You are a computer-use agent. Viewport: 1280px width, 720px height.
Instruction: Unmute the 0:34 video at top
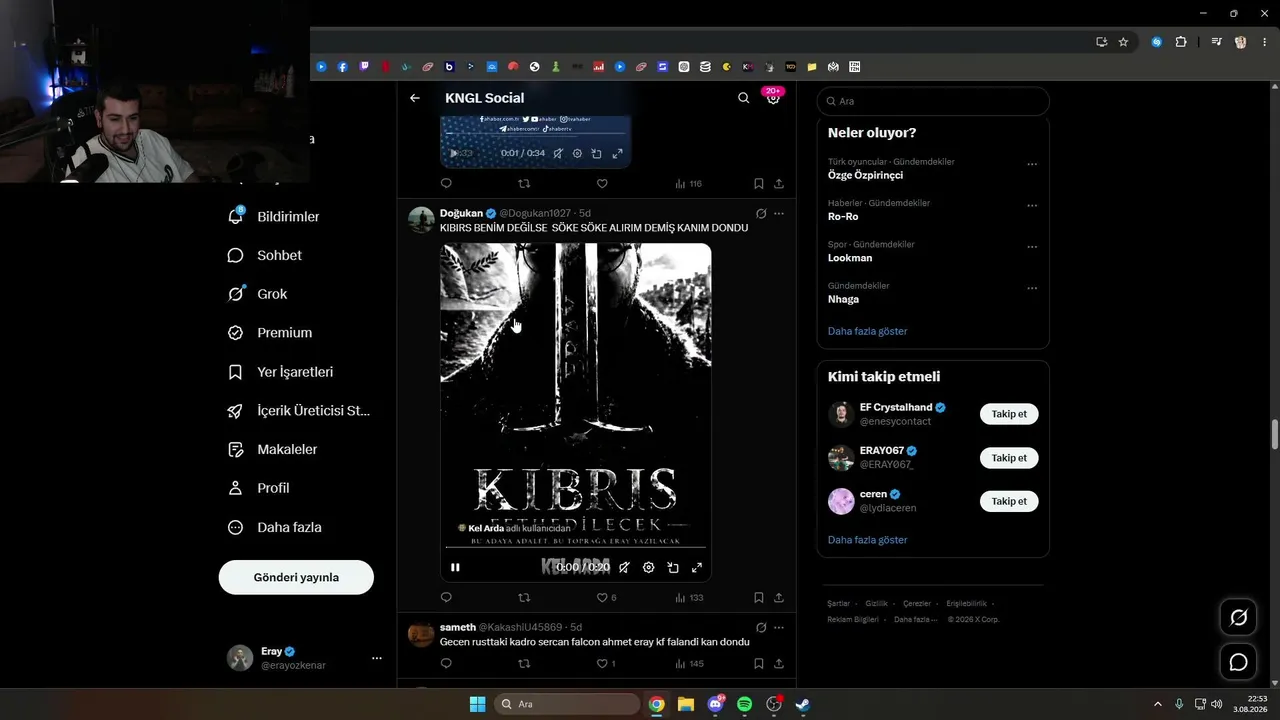point(558,153)
